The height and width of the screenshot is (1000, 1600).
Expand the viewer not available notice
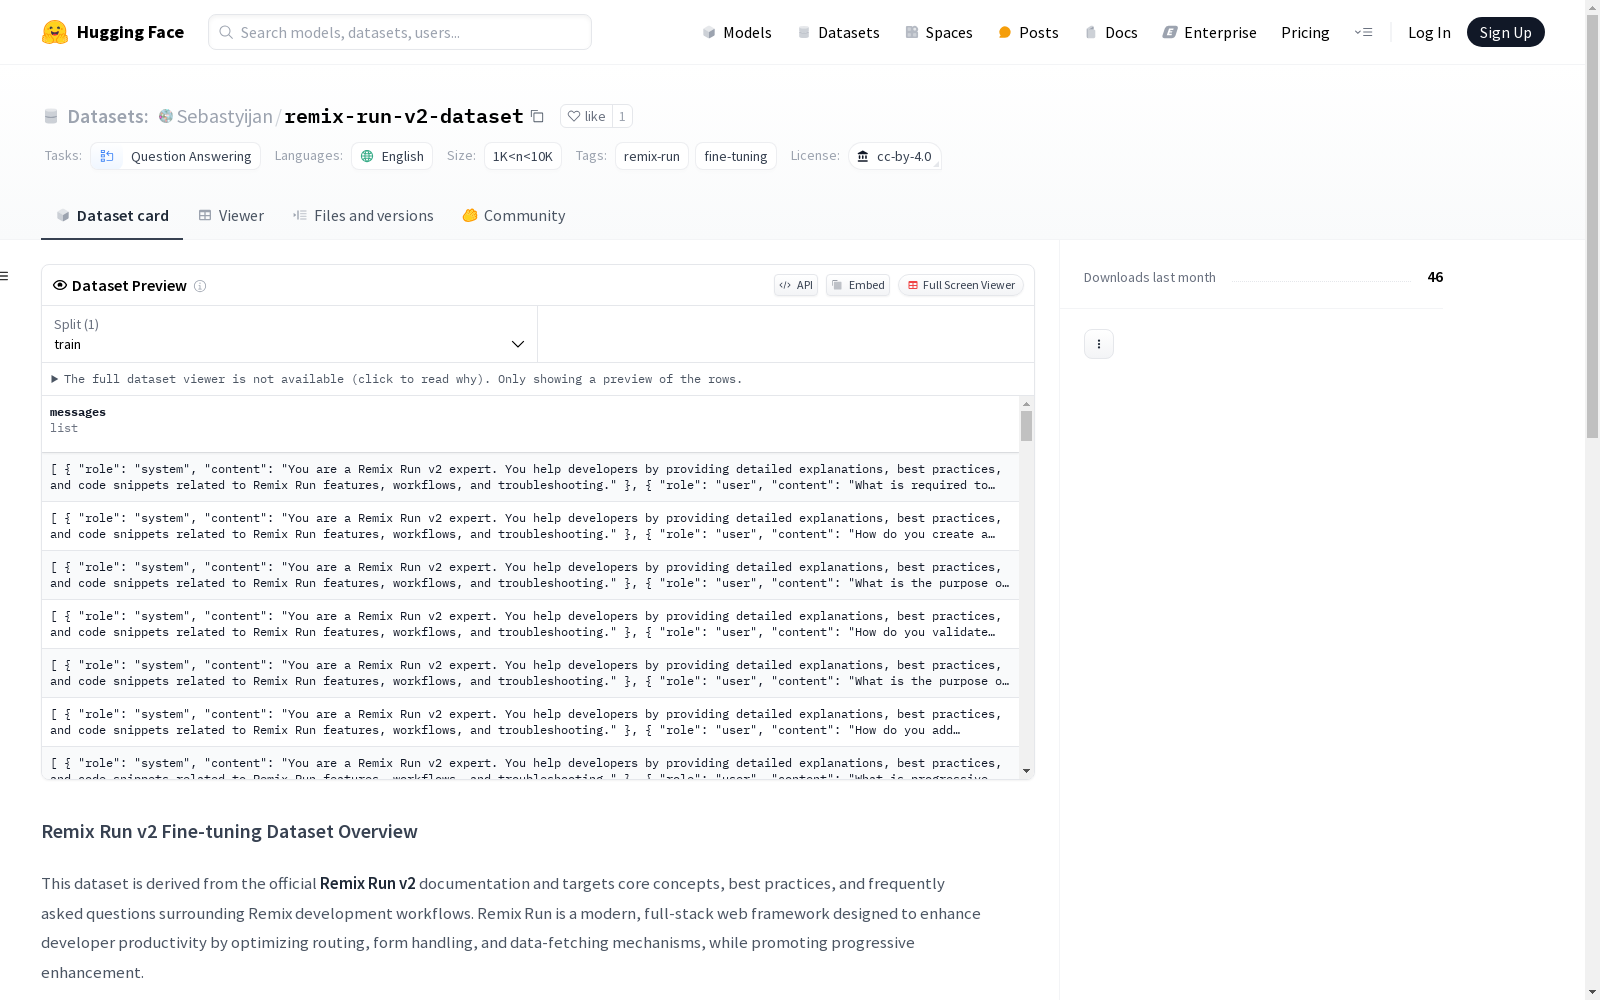397,379
